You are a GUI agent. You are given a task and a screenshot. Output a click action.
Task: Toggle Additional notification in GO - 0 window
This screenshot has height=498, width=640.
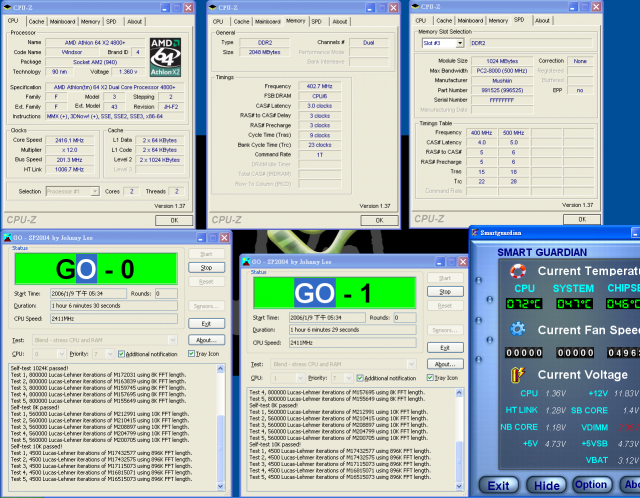tap(121, 354)
